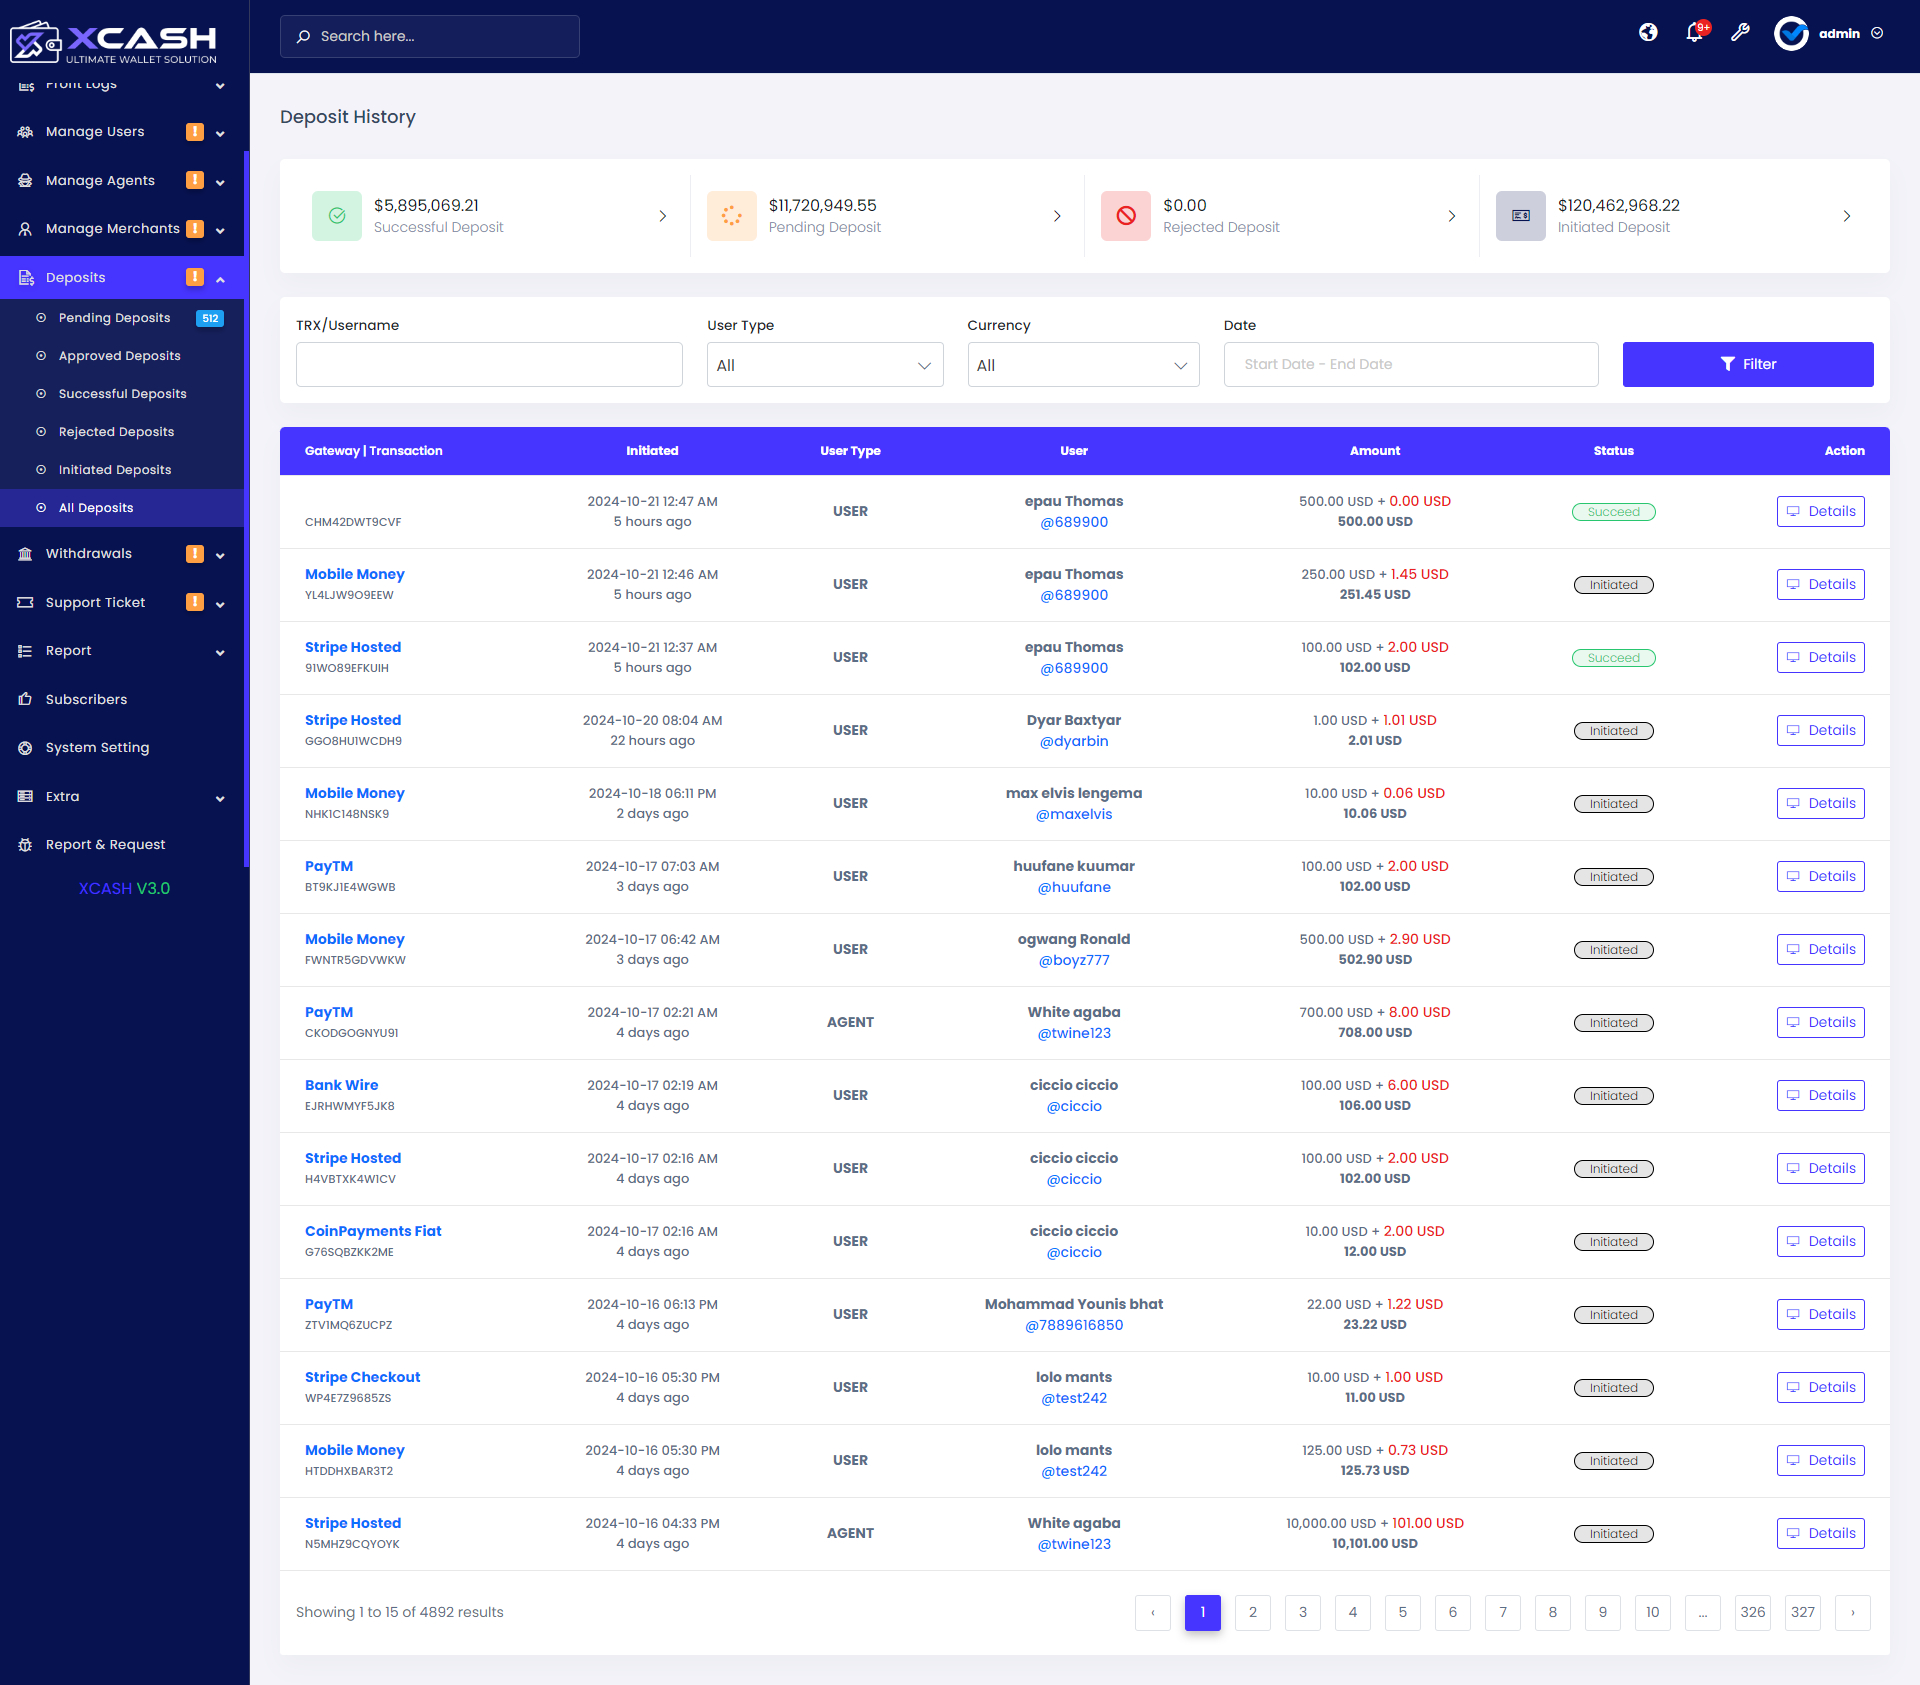
Task: Open the @maxelvis user link
Action: click(1073, 815)
